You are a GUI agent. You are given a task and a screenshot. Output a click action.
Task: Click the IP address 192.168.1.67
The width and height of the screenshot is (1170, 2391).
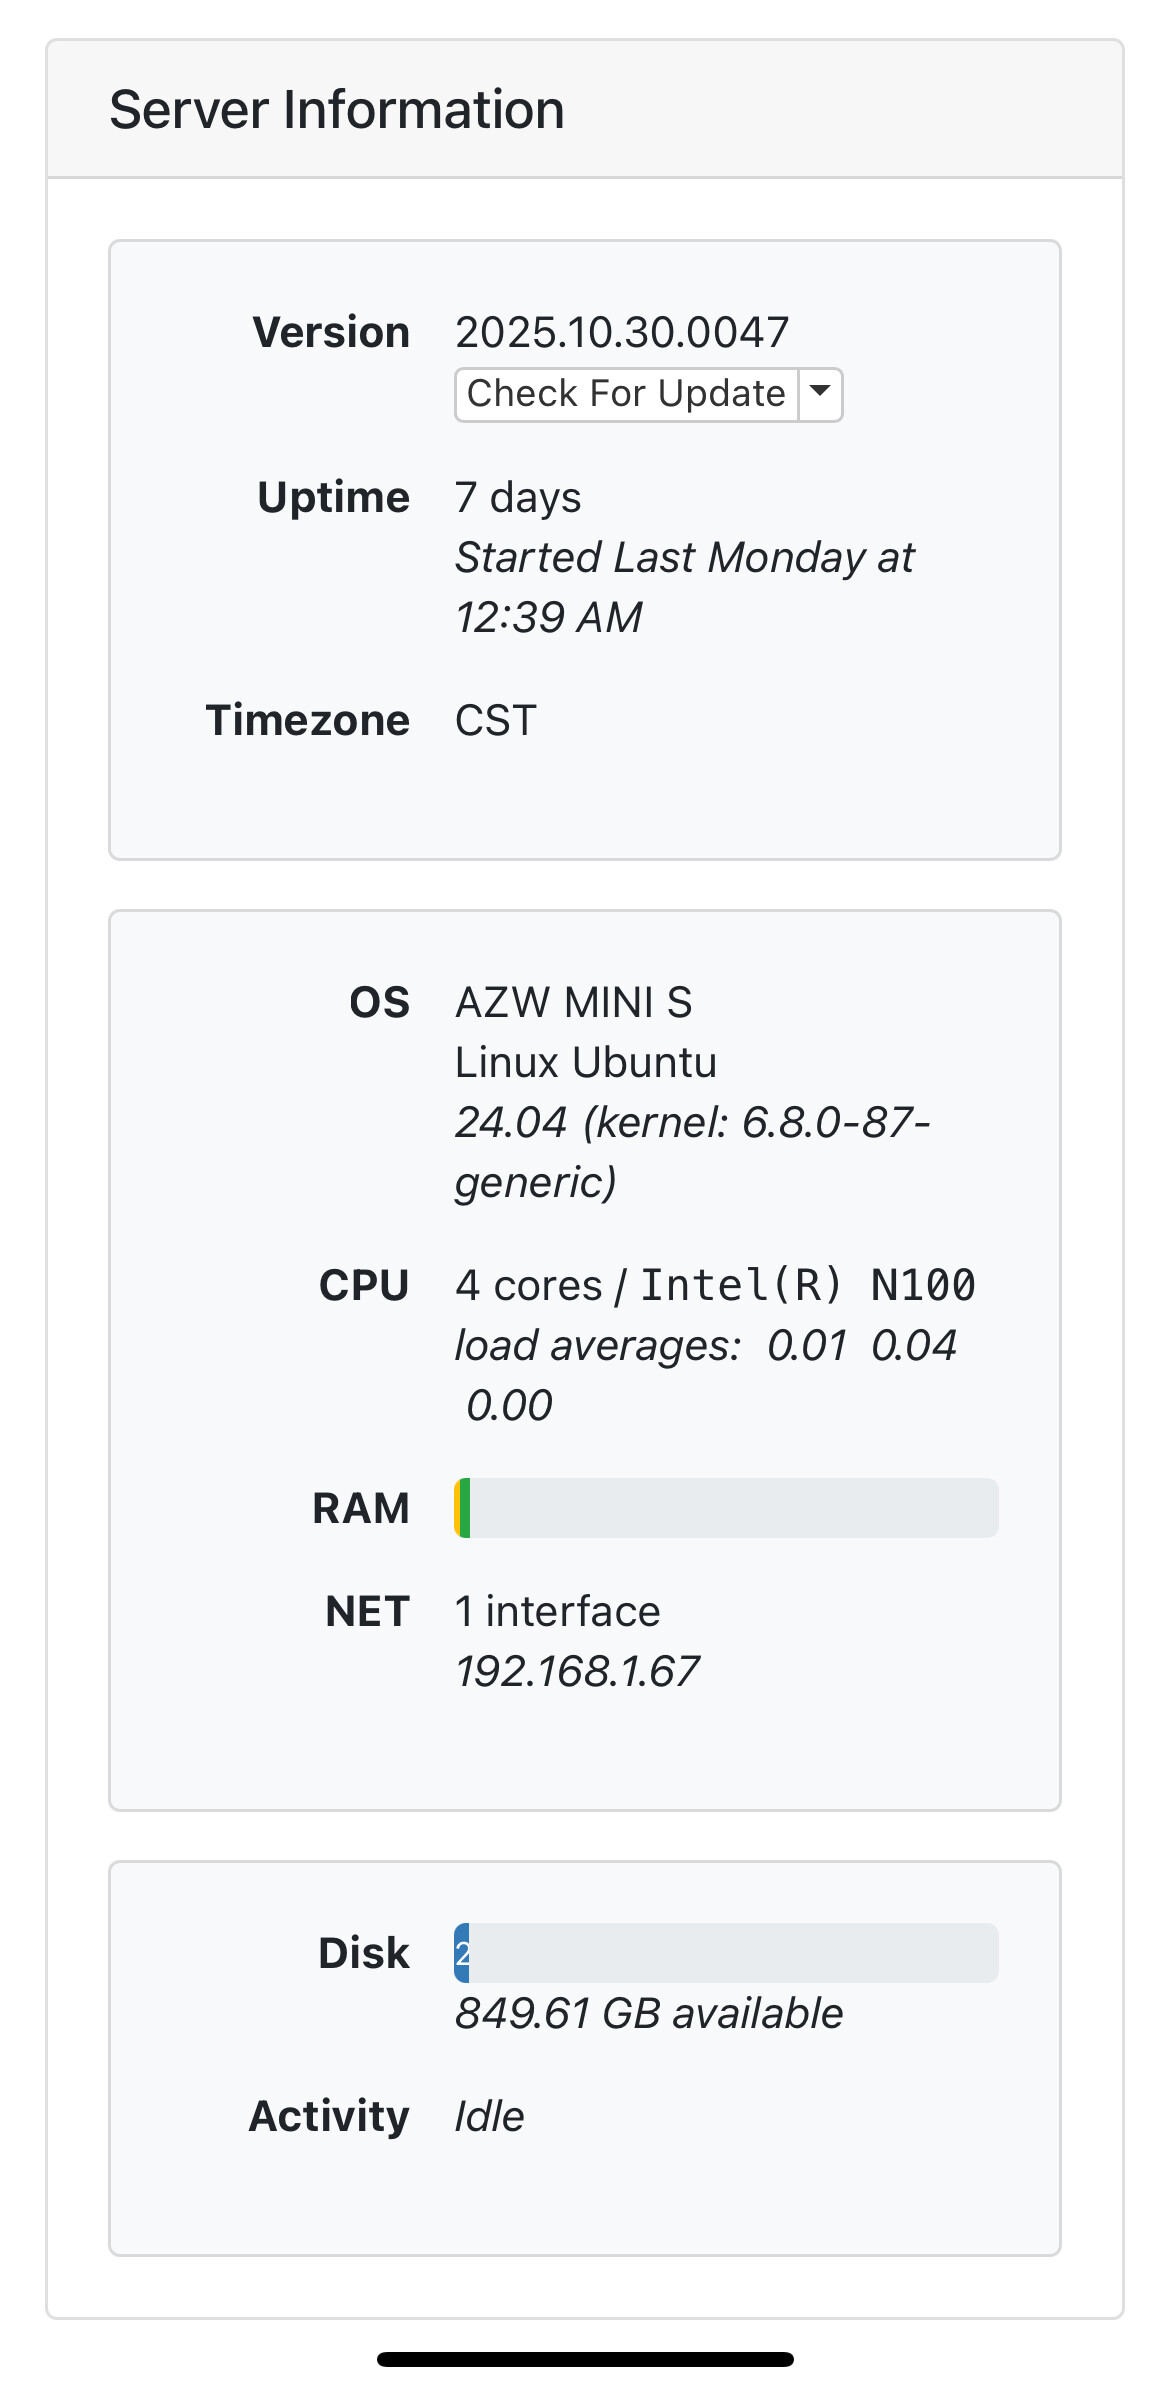(x=577, y=1671)
